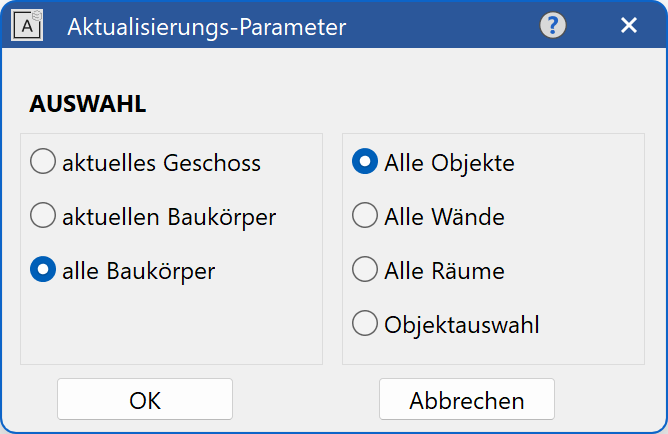Screen dimensions: 668x434
Task: Click the 'Alle Räume' label text
Action: coord(444,270)
